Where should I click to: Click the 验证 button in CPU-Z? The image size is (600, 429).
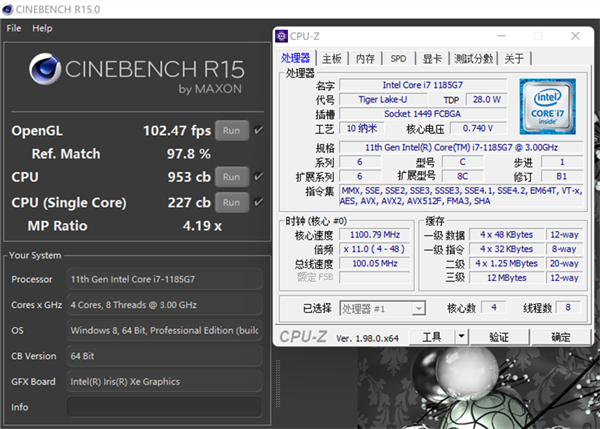click(499, 338)
